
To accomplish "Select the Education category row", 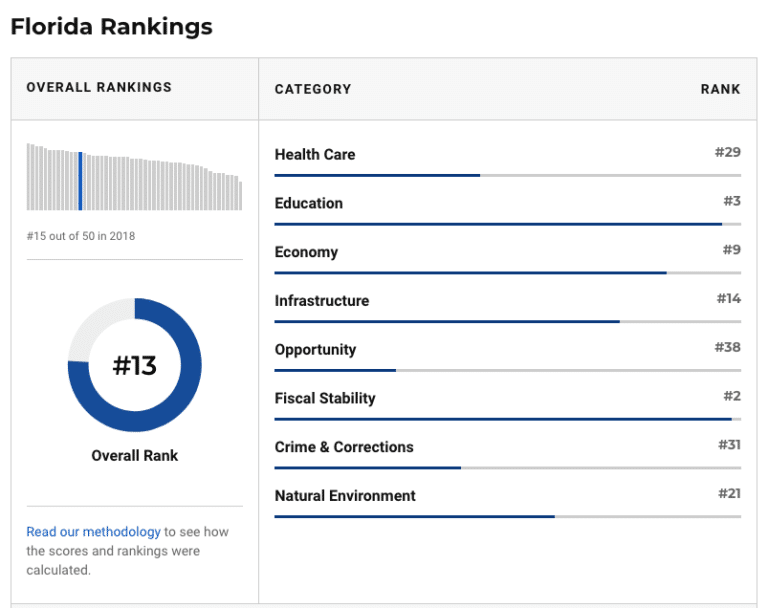I will pyautogui.click(x=309, y=203).
